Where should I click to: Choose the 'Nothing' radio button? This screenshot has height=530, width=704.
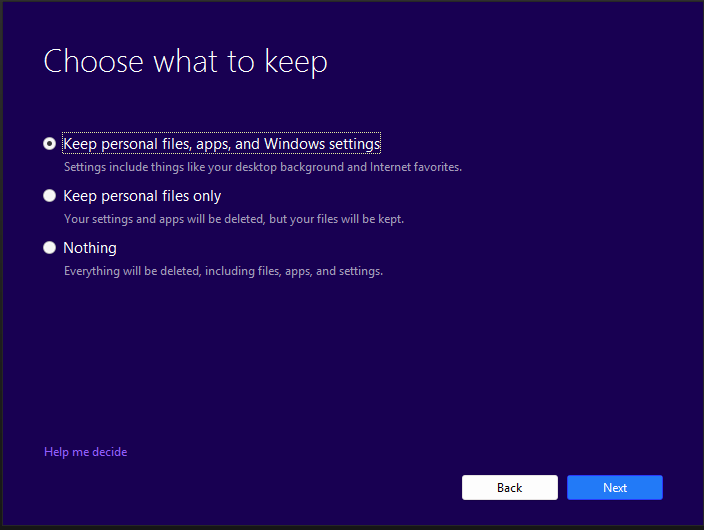tap(49, 248)
